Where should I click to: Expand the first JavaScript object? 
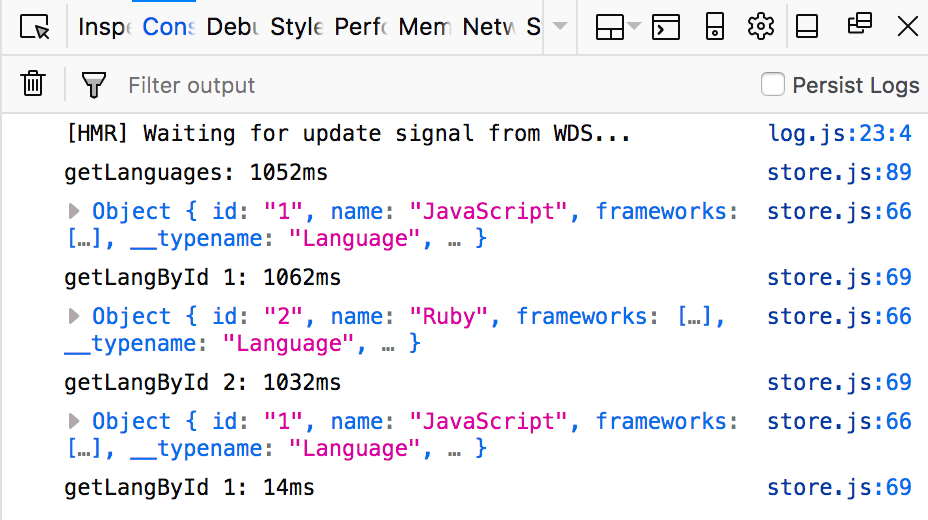point(74,211)
